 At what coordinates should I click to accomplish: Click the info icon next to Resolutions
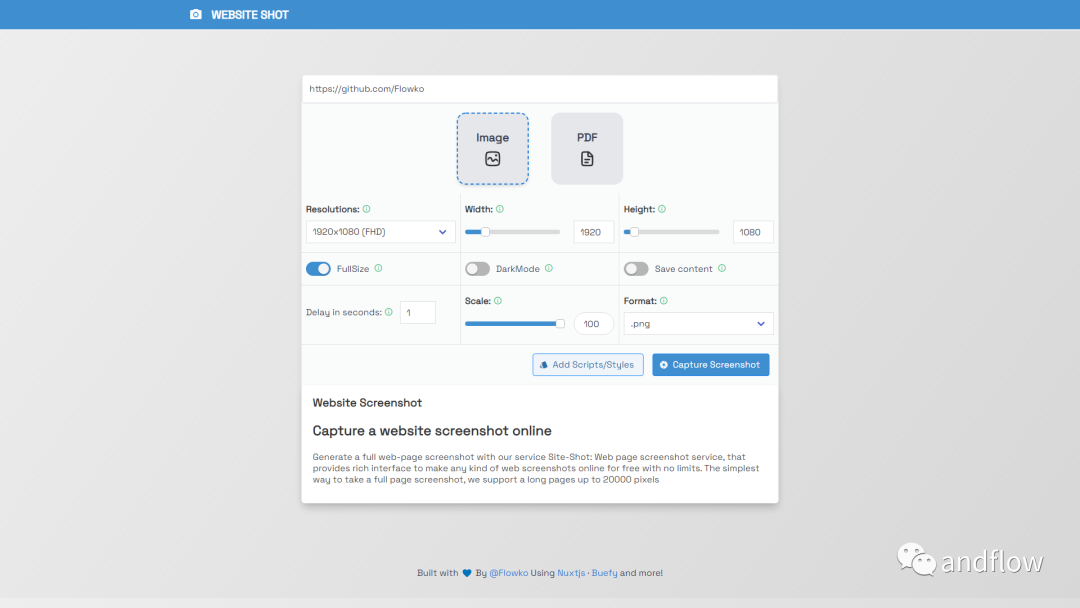click(366, 209)
